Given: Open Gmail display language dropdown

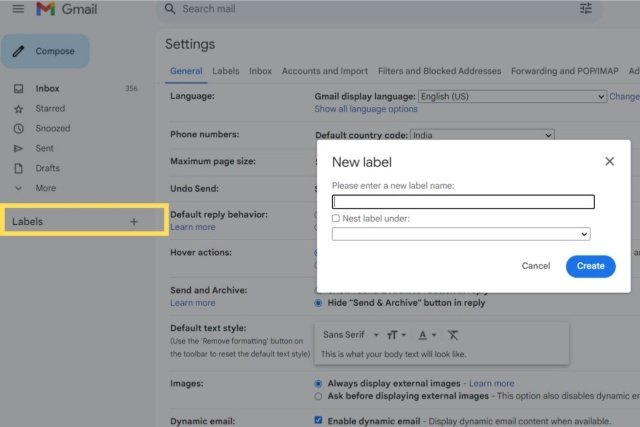Looking at the screenshot, I should tap(512, 97).
